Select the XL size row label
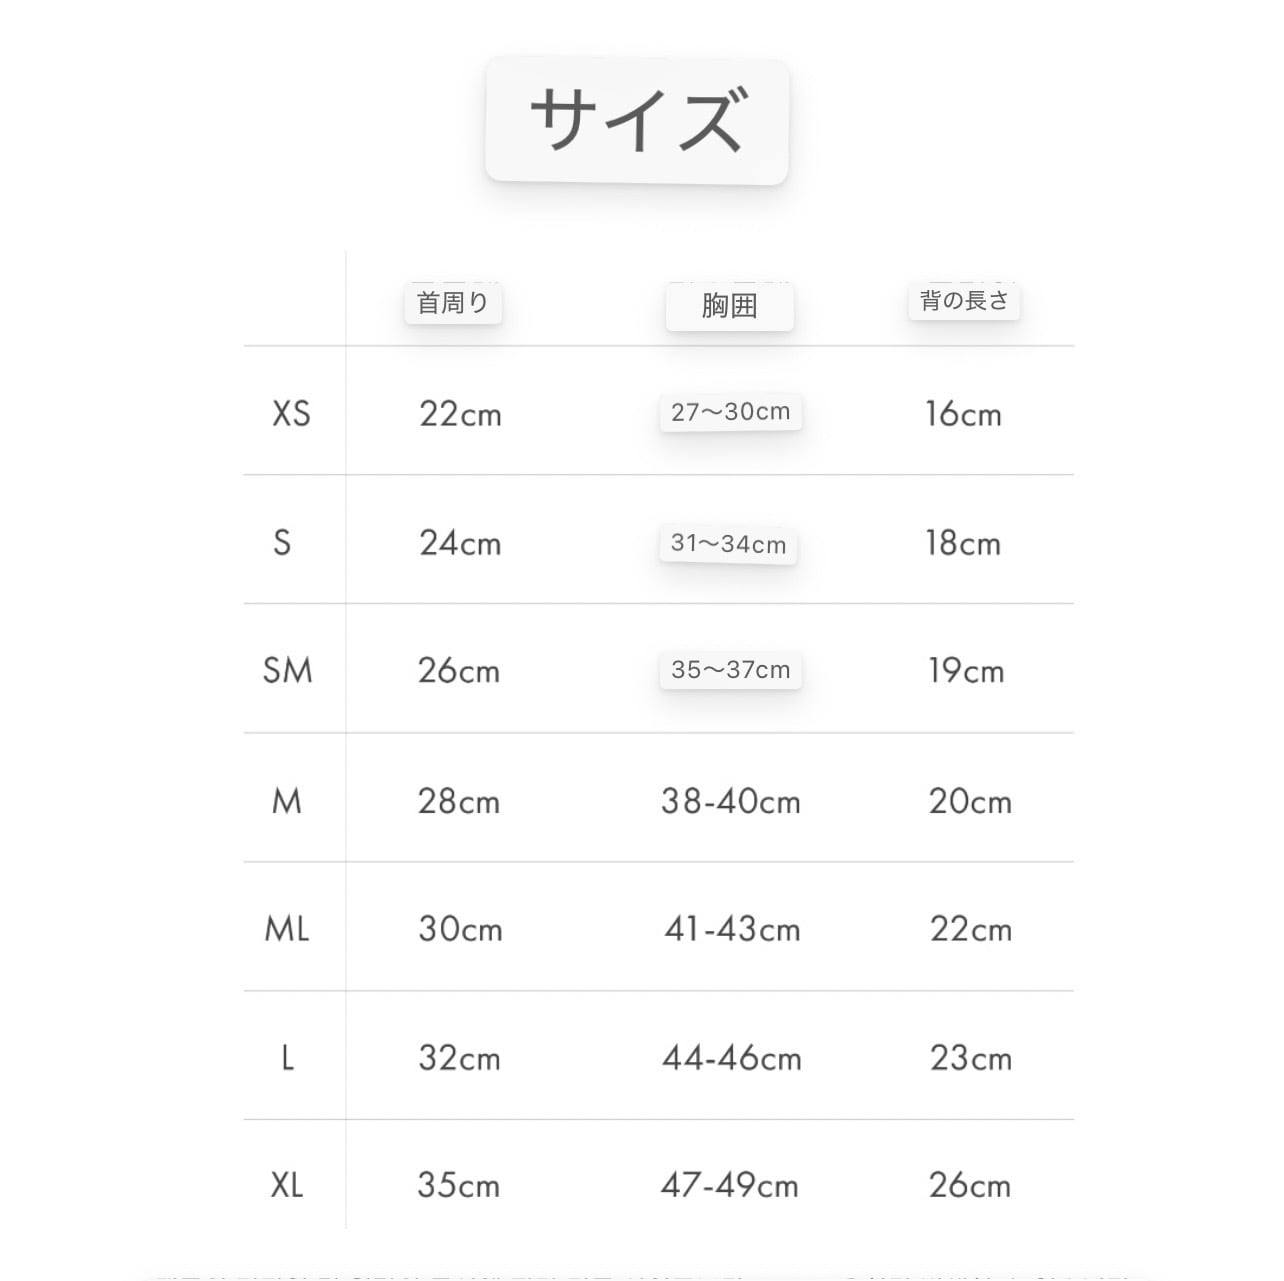The width and height of the screenshot is (1284, 1281). (x=287, y=1186)
